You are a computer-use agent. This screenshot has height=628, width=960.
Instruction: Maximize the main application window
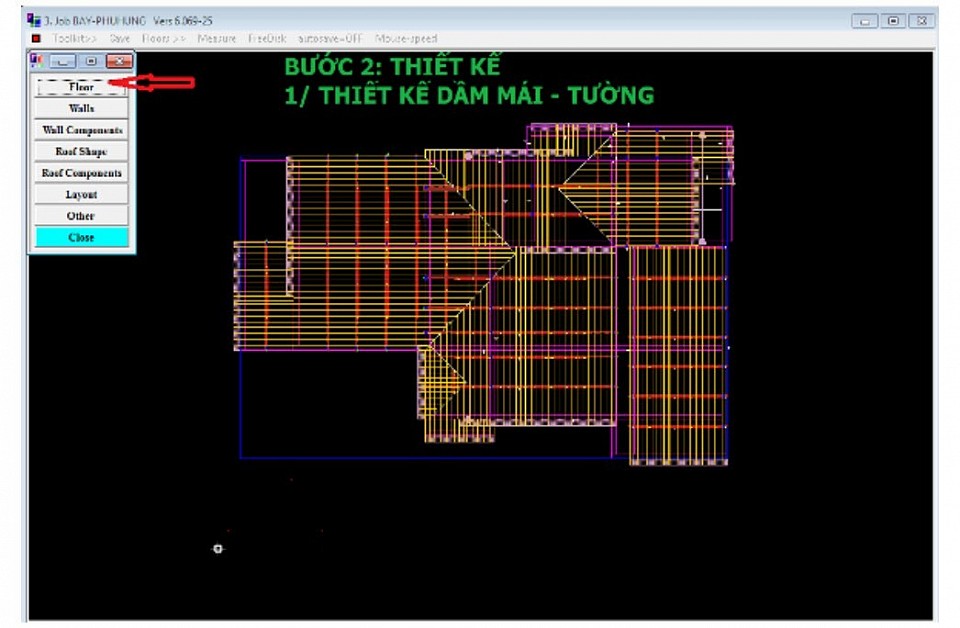[894, 20]
